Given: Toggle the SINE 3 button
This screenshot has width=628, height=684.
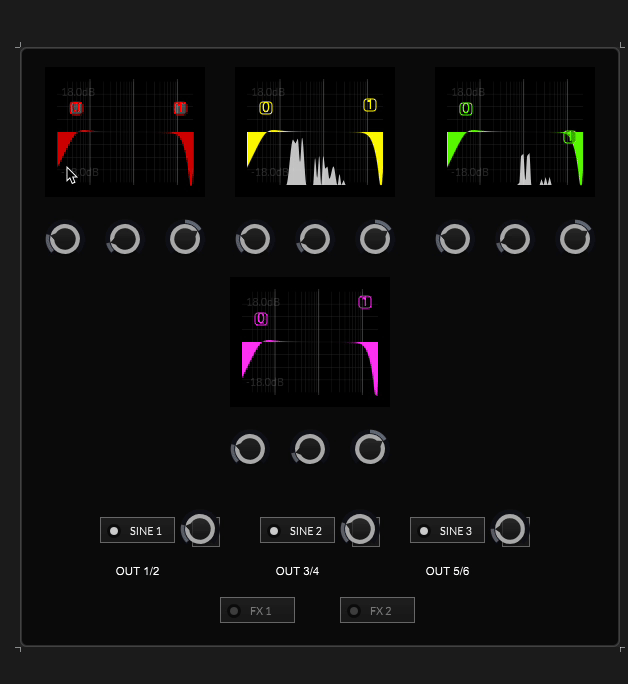Looking at the screenshot, I should pos(447,530).
